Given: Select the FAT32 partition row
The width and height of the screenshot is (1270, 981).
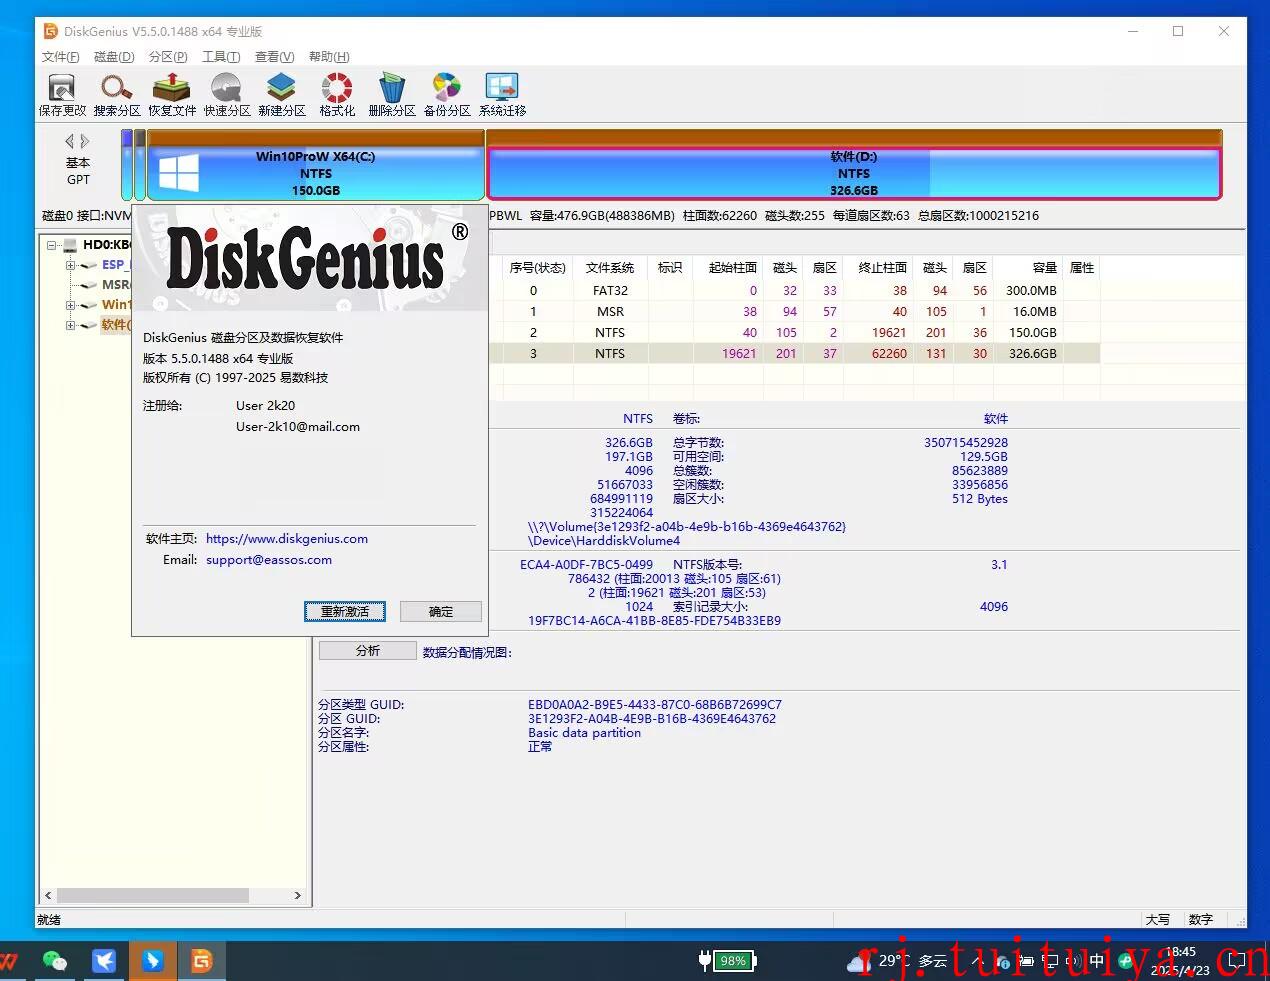Looking at the screenshot, I should (x=795, y=291).
